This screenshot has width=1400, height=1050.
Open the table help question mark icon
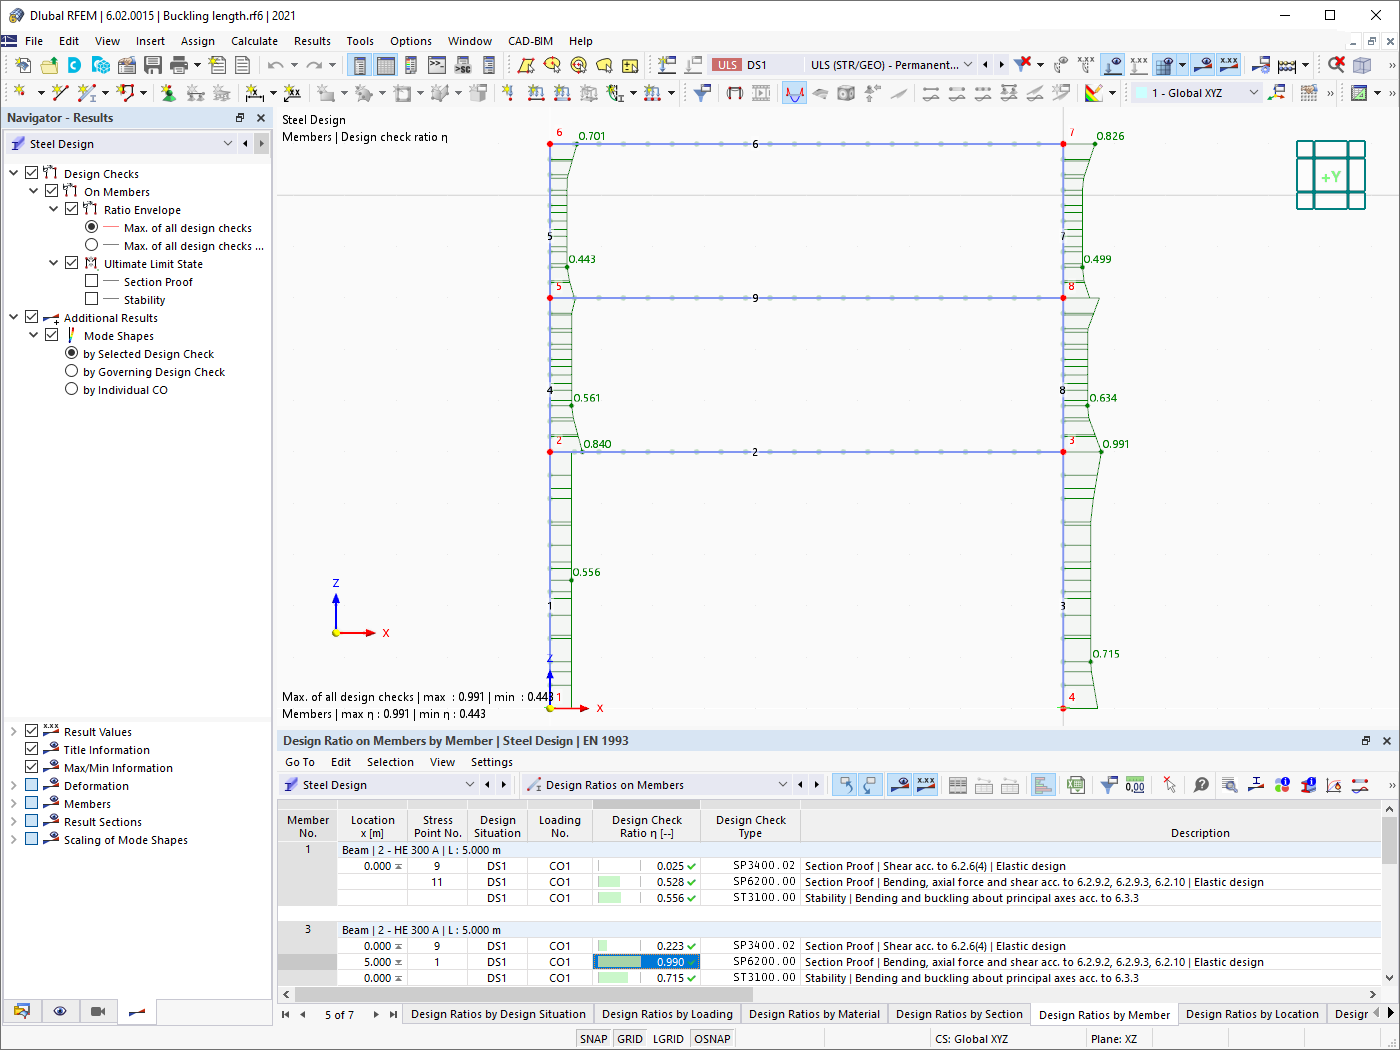tap(1201, 784)
